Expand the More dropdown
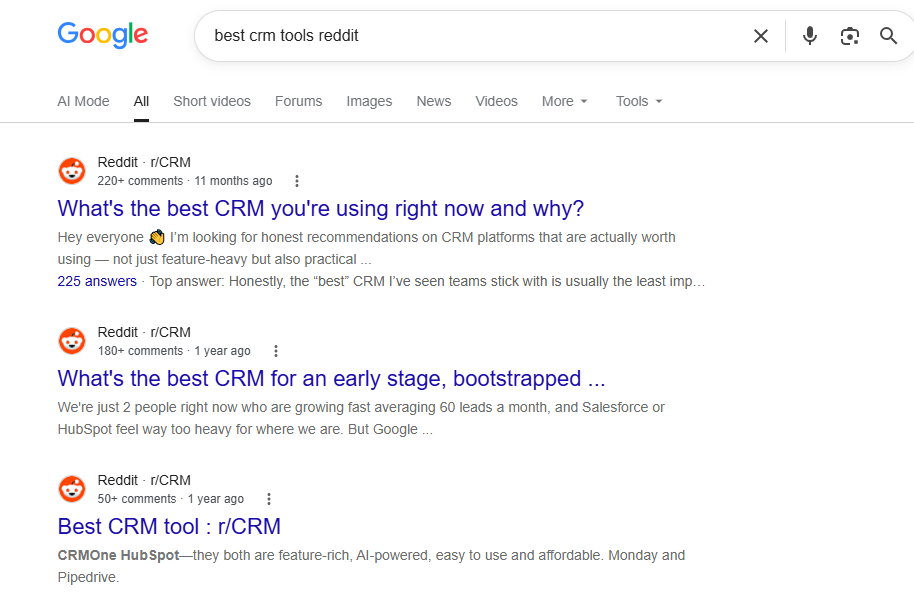 pyautogui.click(x=564, y=101)
